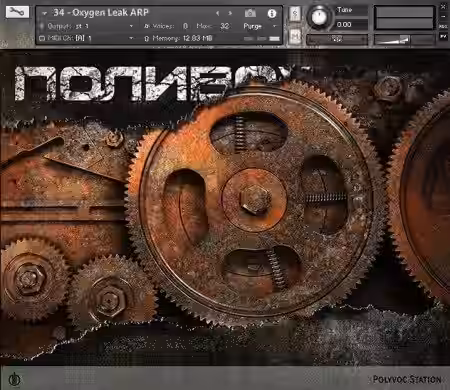
Task: Adjust the pan slider below Tune knob
Action: pyautogui.click(x=337, y=39)
